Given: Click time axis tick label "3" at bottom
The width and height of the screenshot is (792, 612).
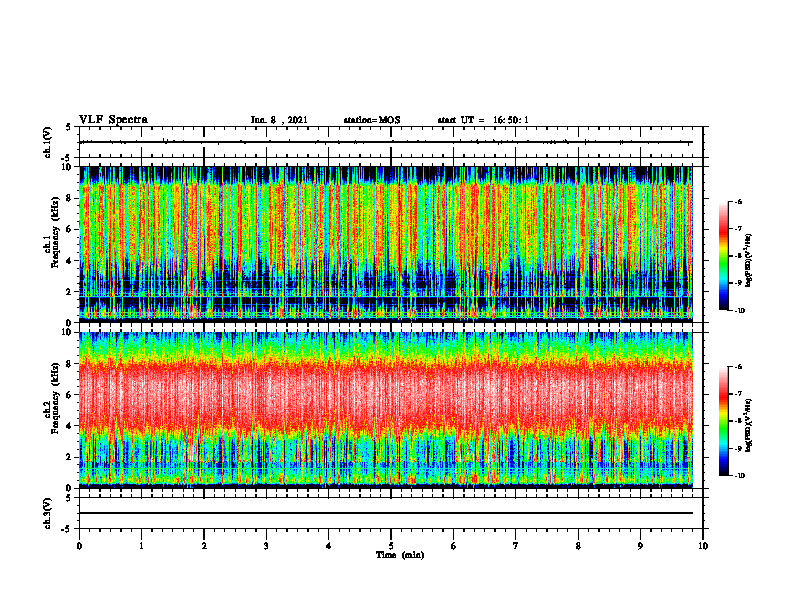Looking at the screenshot, I should pos(266,546).
